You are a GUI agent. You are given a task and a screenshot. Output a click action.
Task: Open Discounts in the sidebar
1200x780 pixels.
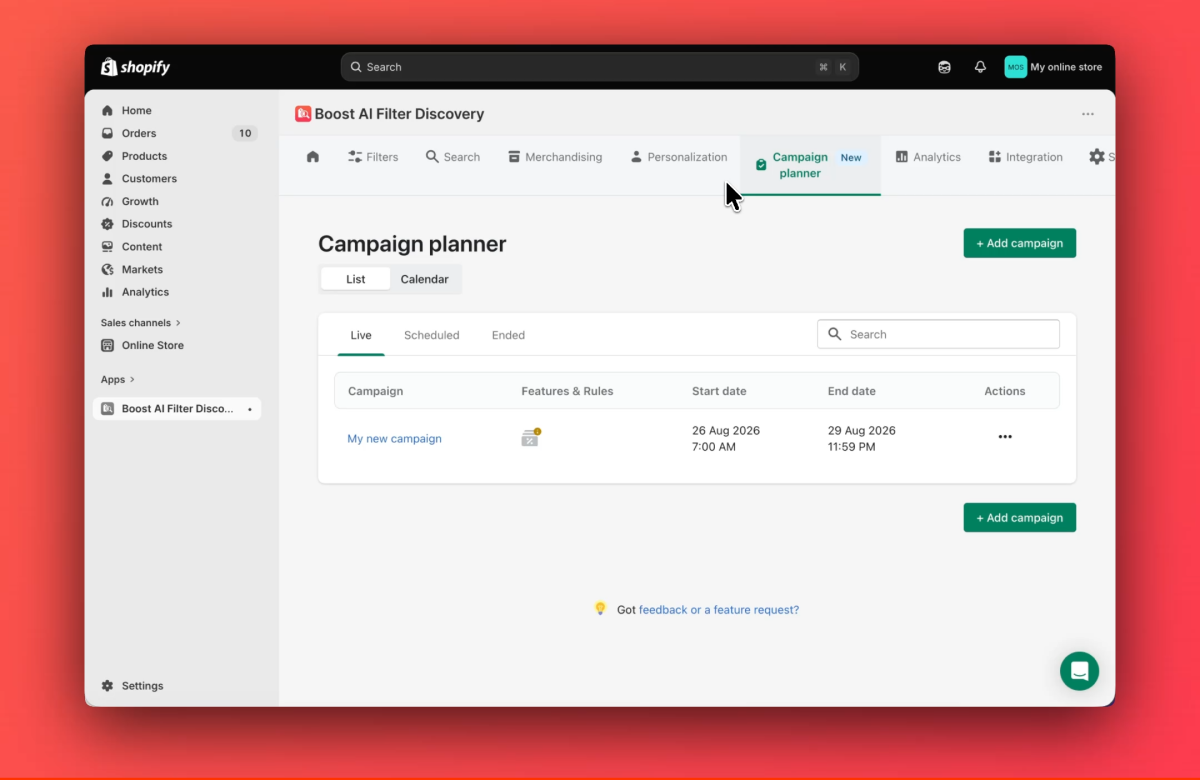coord(147,224)
